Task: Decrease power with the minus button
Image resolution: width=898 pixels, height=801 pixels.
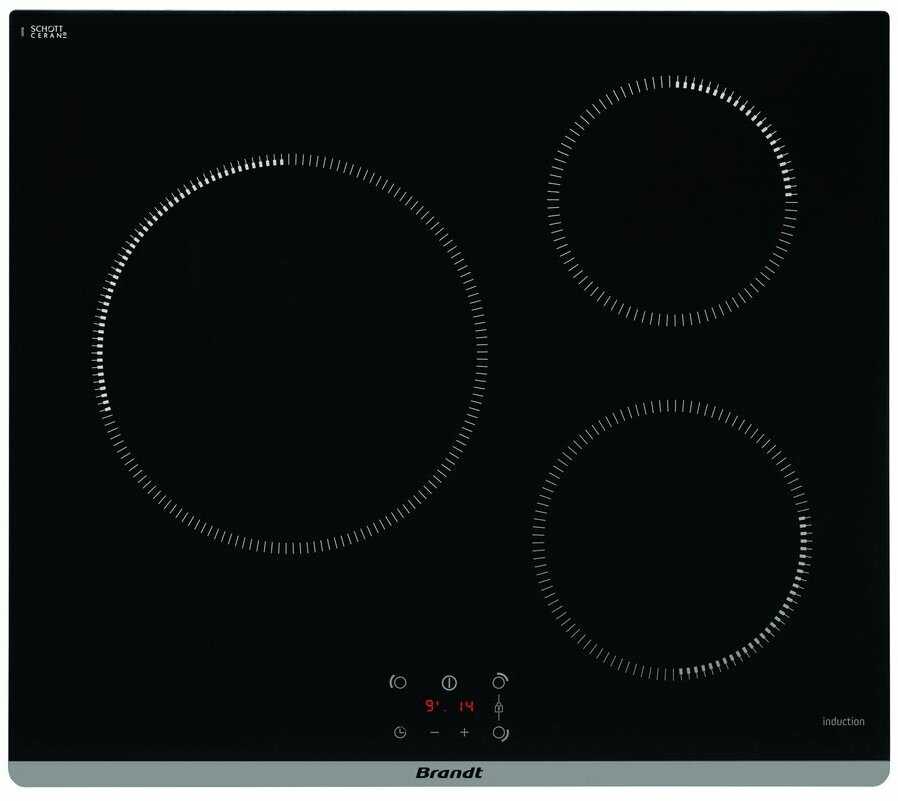Action: (x=434, y=733)
